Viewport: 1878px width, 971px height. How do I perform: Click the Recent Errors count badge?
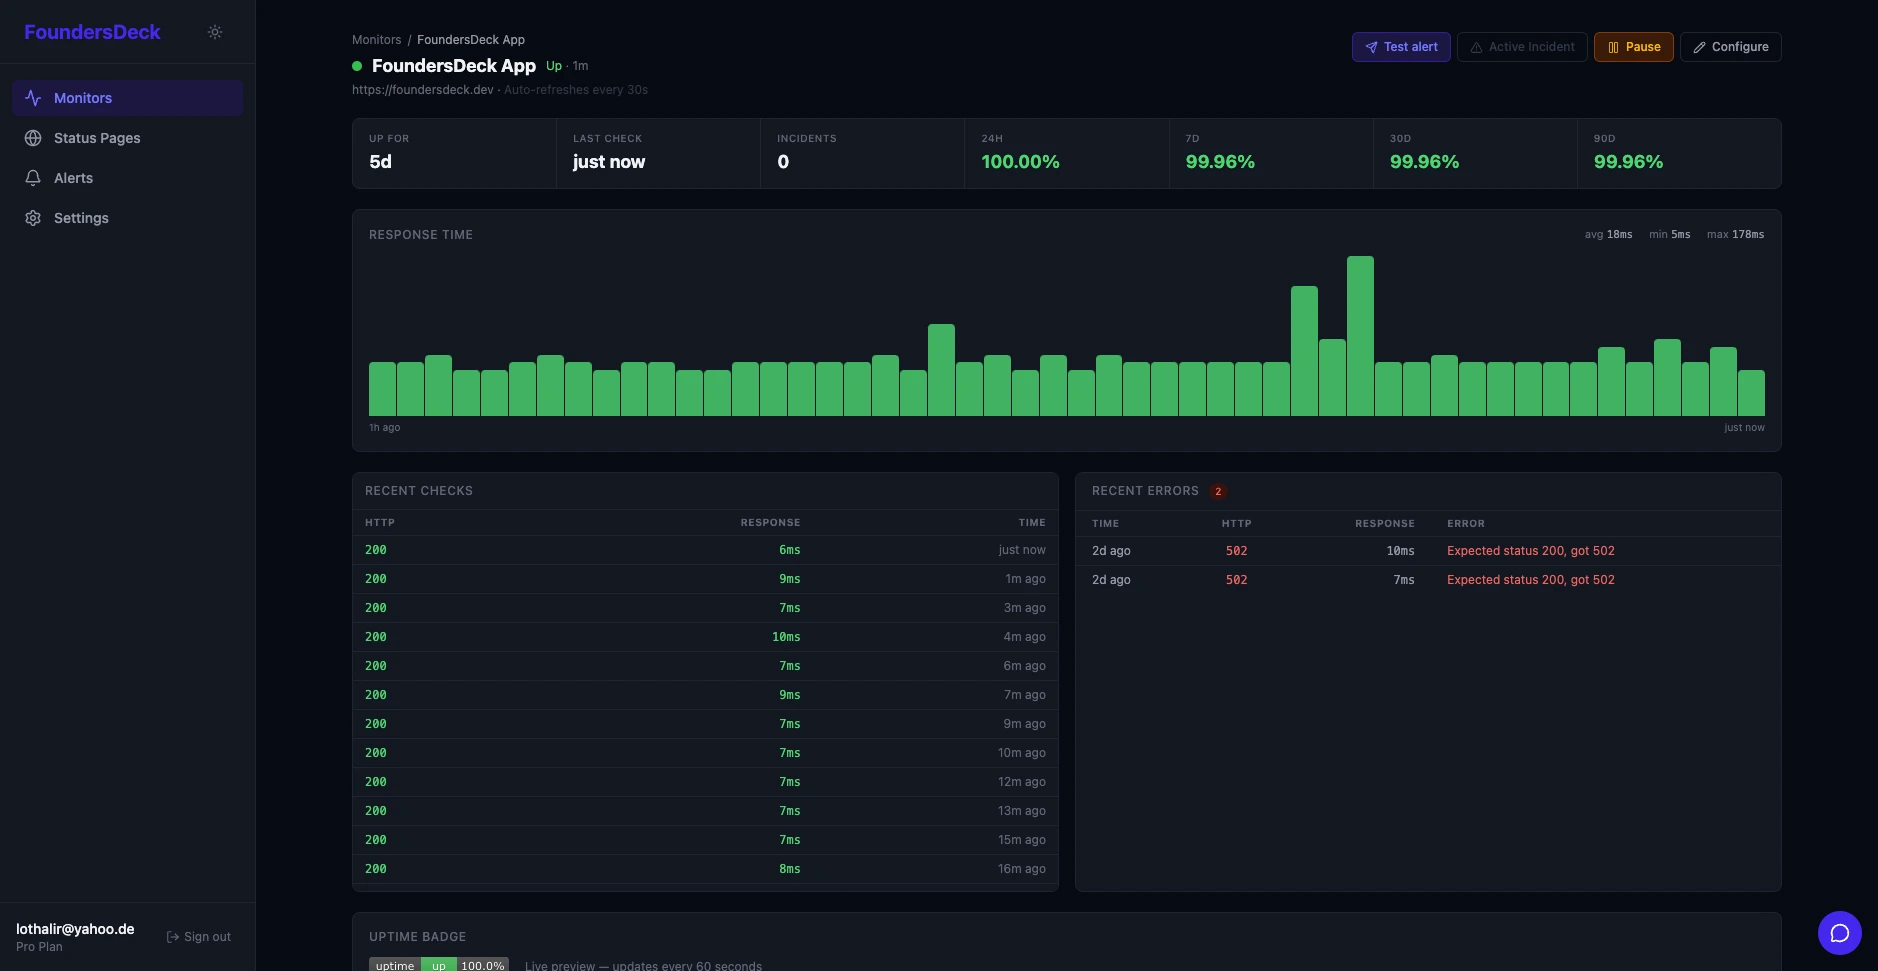(1217, 491)
